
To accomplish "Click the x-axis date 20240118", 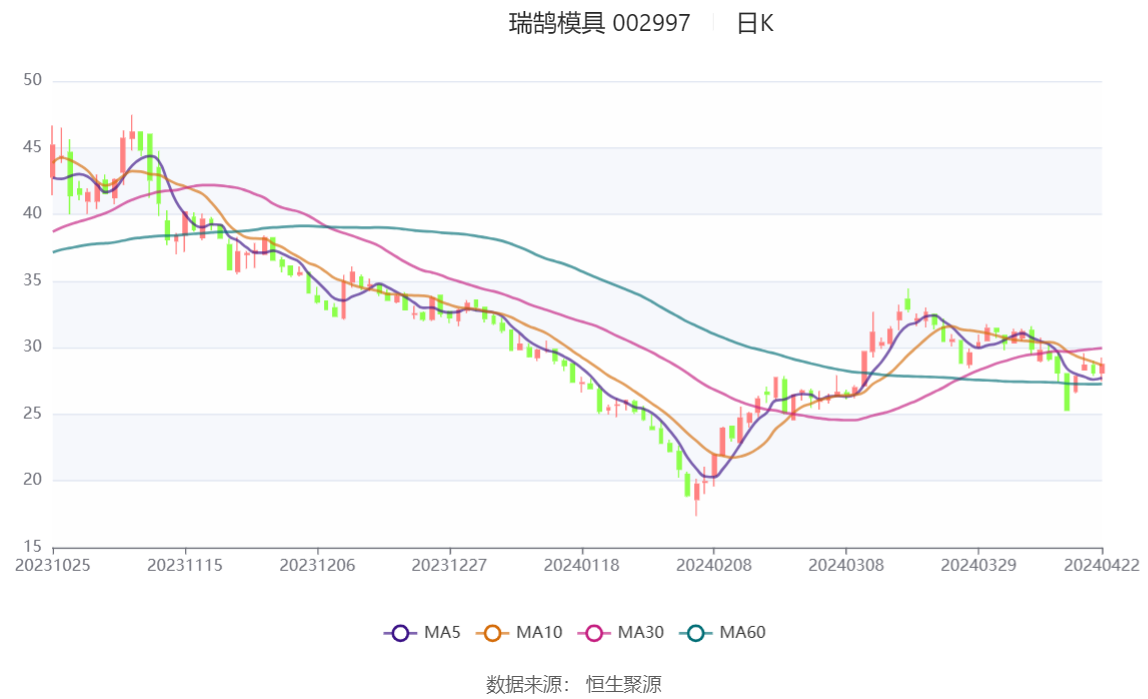I will (581, 566).
